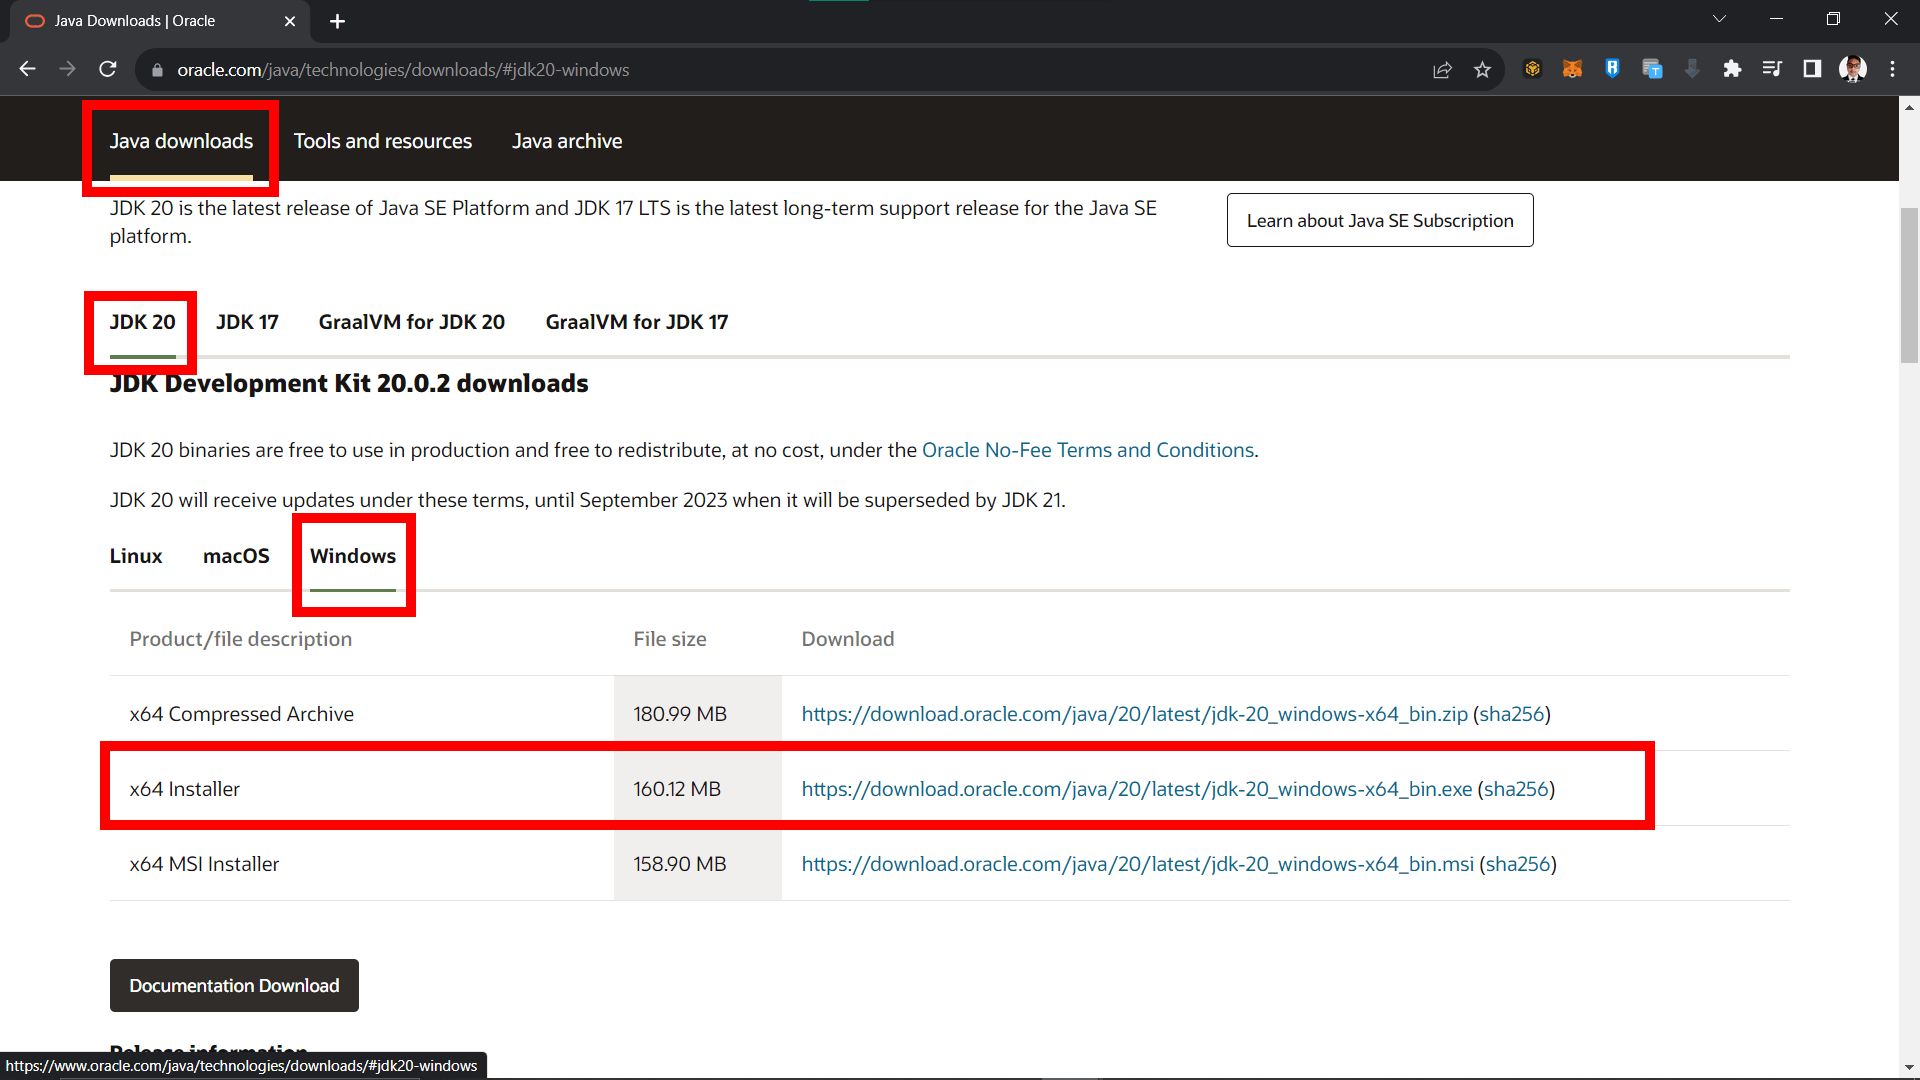Bookmark this page via the star icon
Viewport: 1920px width, 1080px height.
(1483, 69)
